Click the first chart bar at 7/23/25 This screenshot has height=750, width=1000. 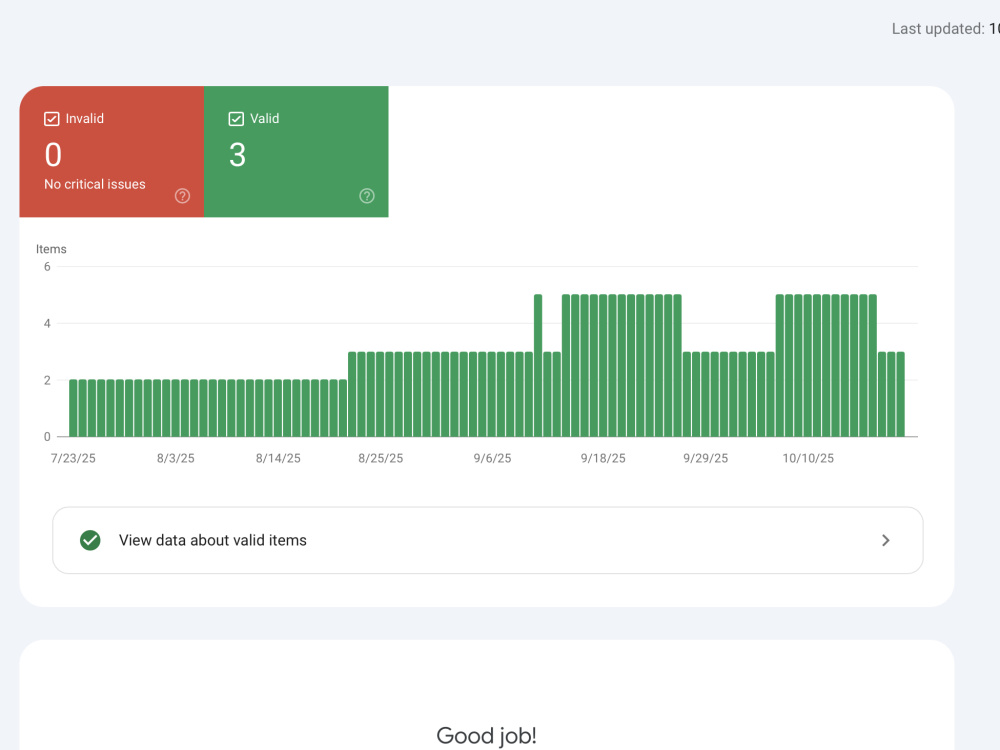pyautogui.click(x=73, y=408)
